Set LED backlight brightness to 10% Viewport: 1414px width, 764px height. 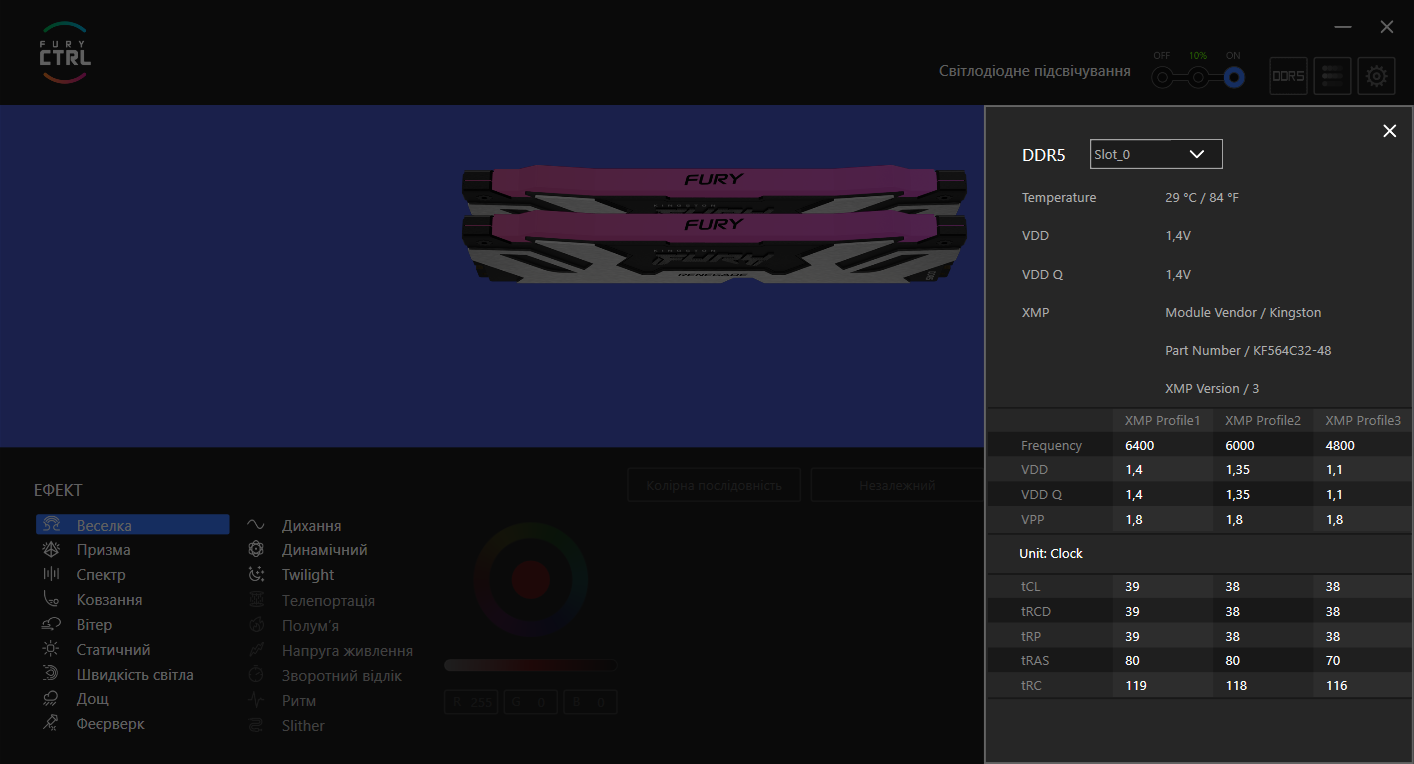(x=1197, y=77)
